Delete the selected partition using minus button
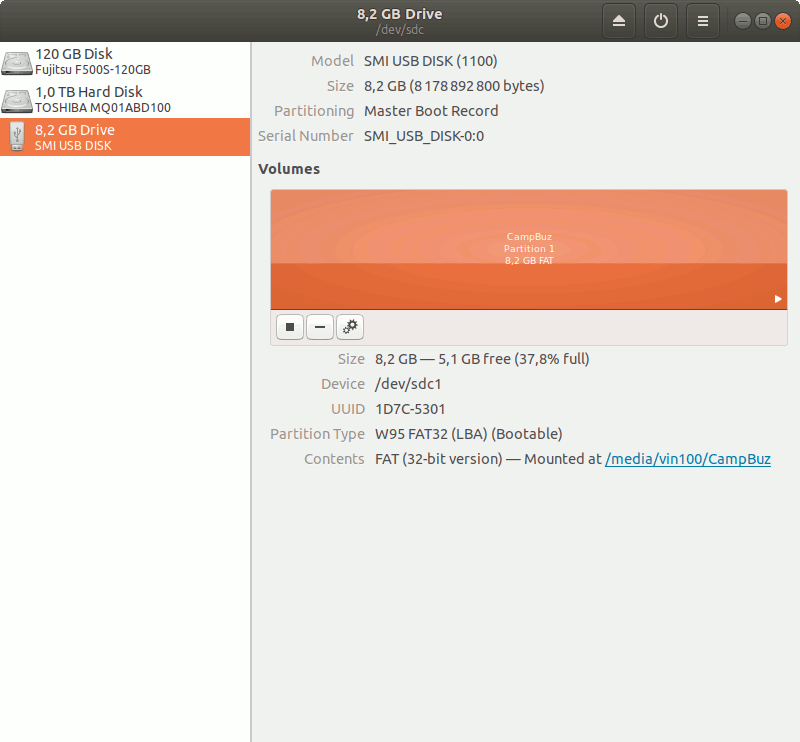The image size is (800, 742). (320, 326)
